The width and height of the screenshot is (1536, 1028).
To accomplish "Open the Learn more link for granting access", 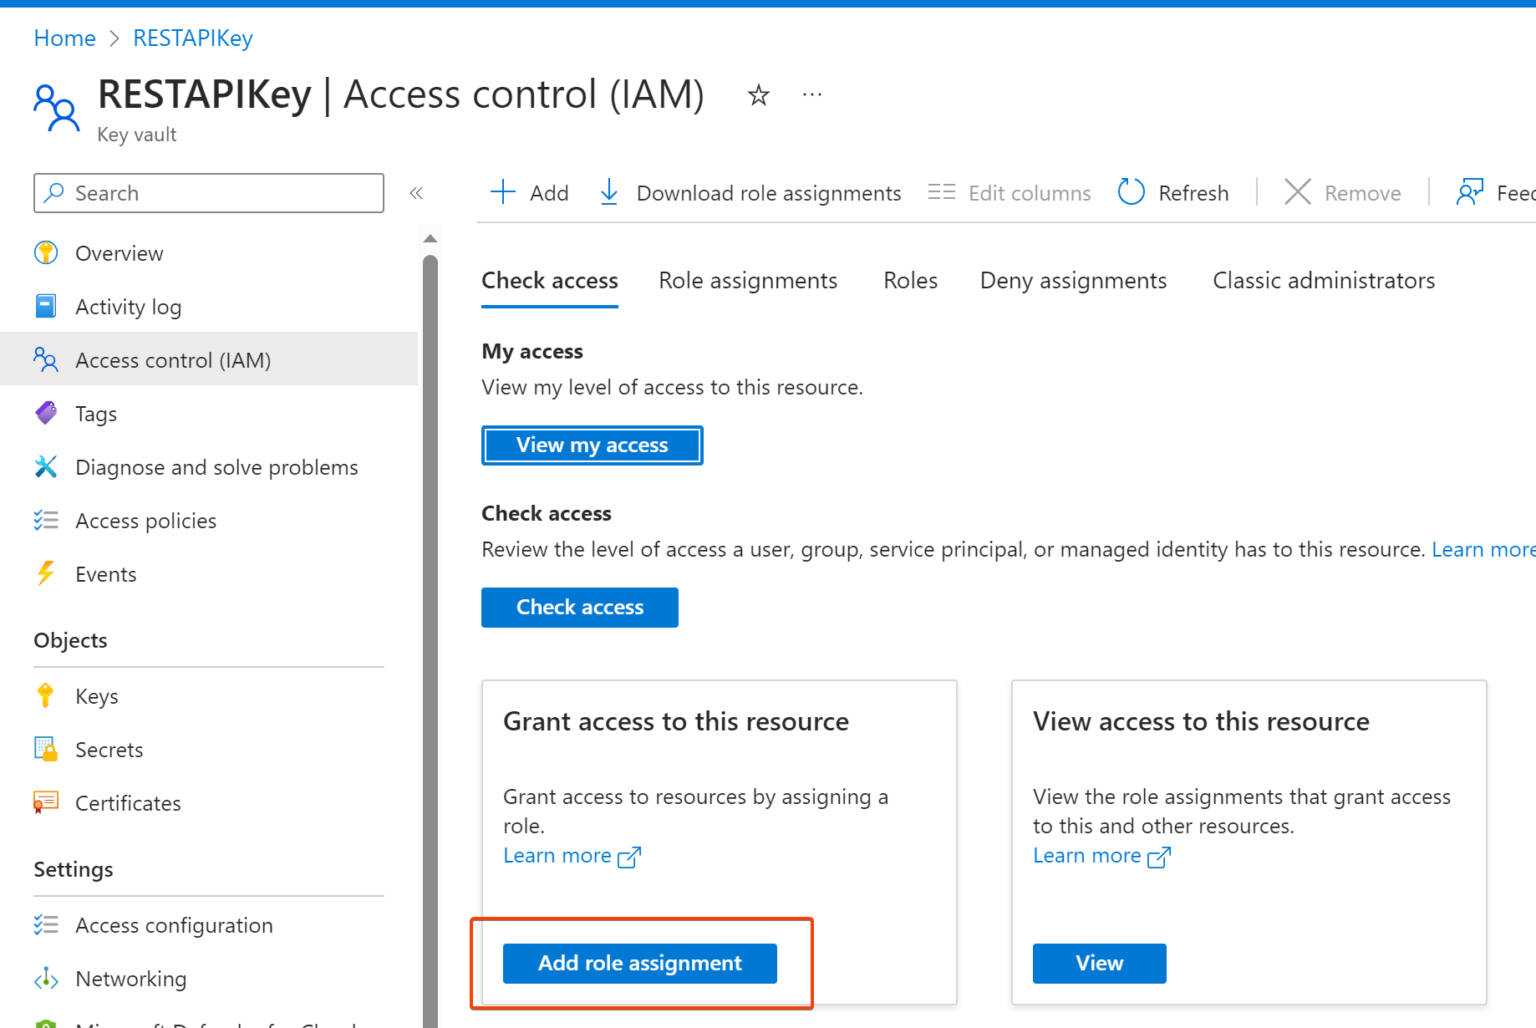I will 557,855.
